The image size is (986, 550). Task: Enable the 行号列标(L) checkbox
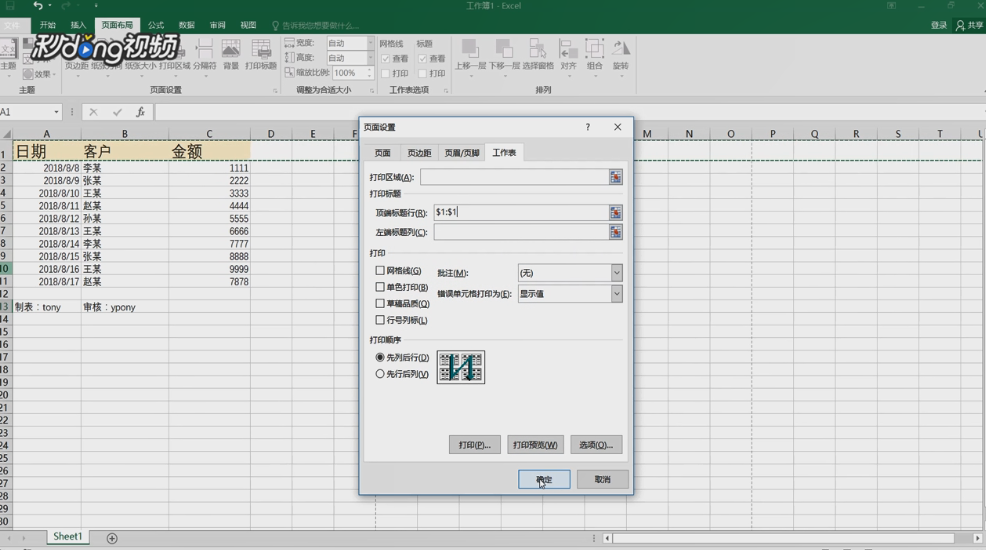[380, 320]
